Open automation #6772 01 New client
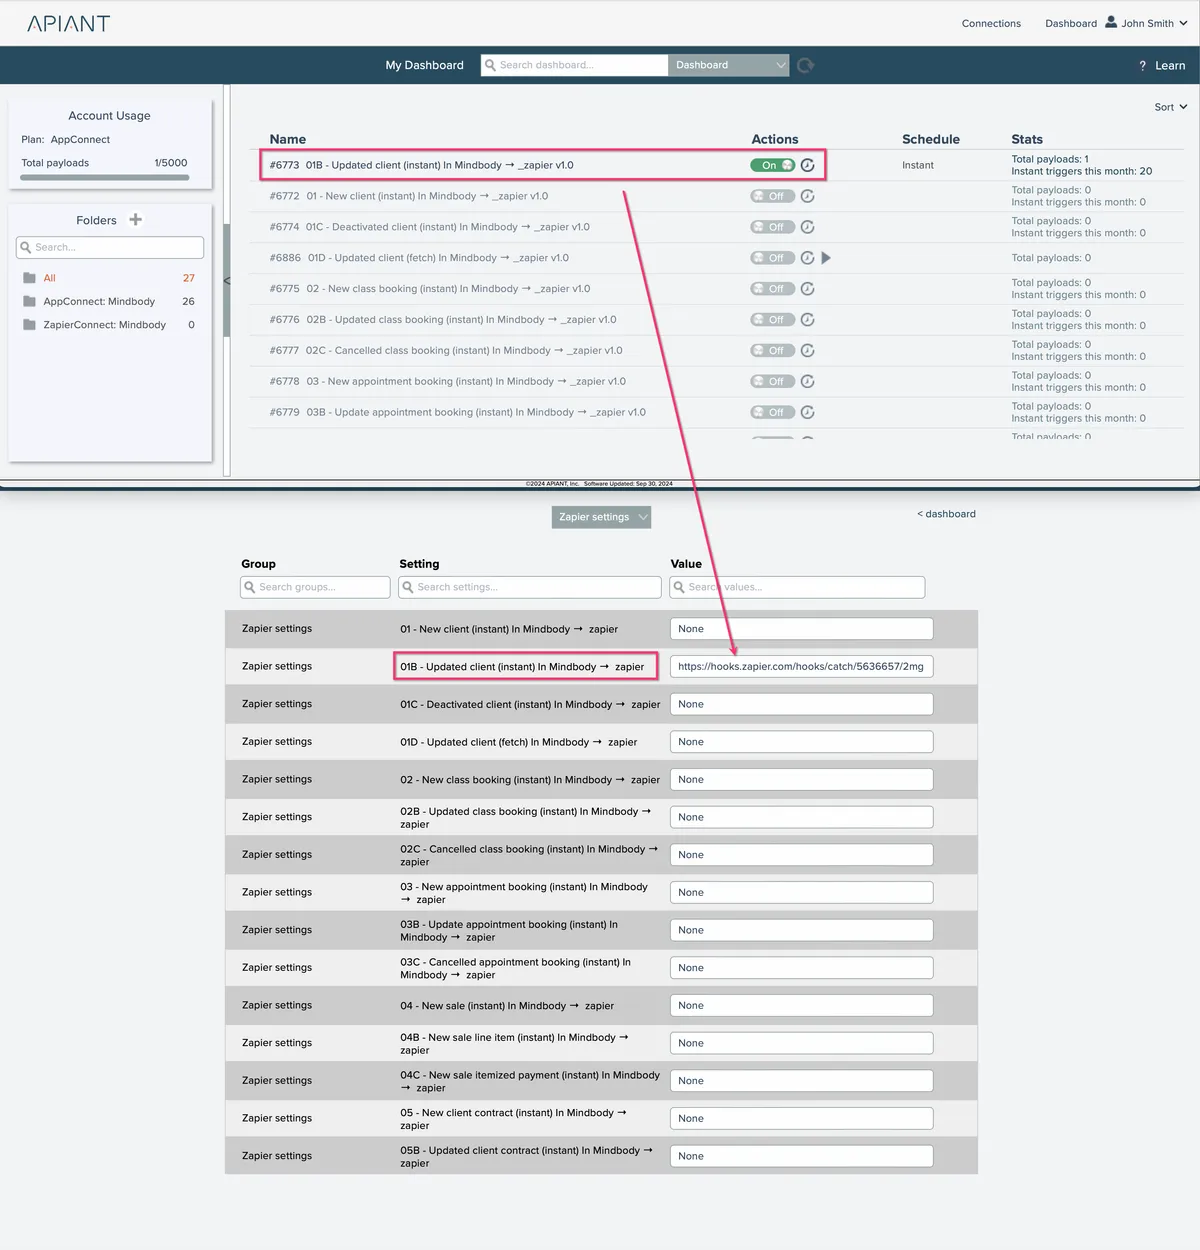 pyautogui.click(x=408, y=196)
